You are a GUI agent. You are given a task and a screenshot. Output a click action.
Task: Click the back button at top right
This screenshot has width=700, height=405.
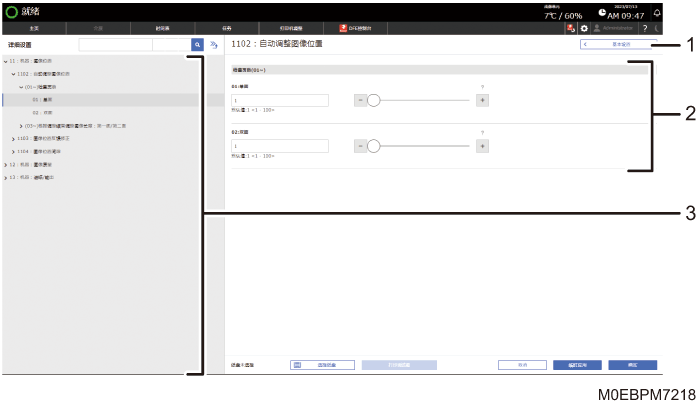(618, 44)
